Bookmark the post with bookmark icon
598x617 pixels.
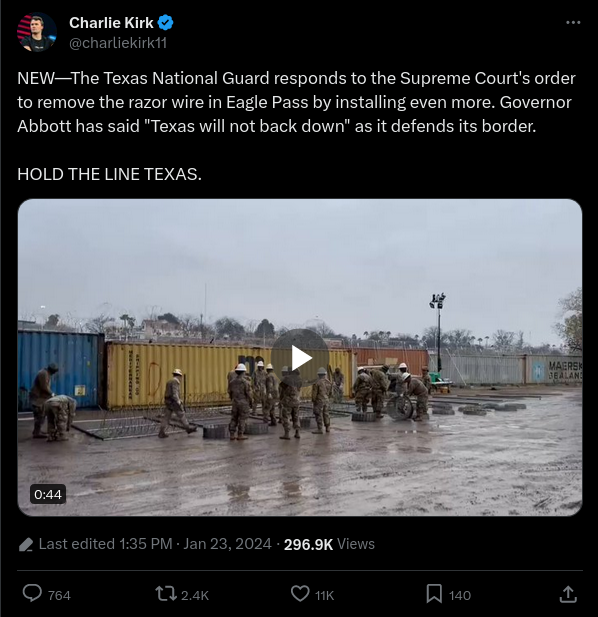pos(434,594)
